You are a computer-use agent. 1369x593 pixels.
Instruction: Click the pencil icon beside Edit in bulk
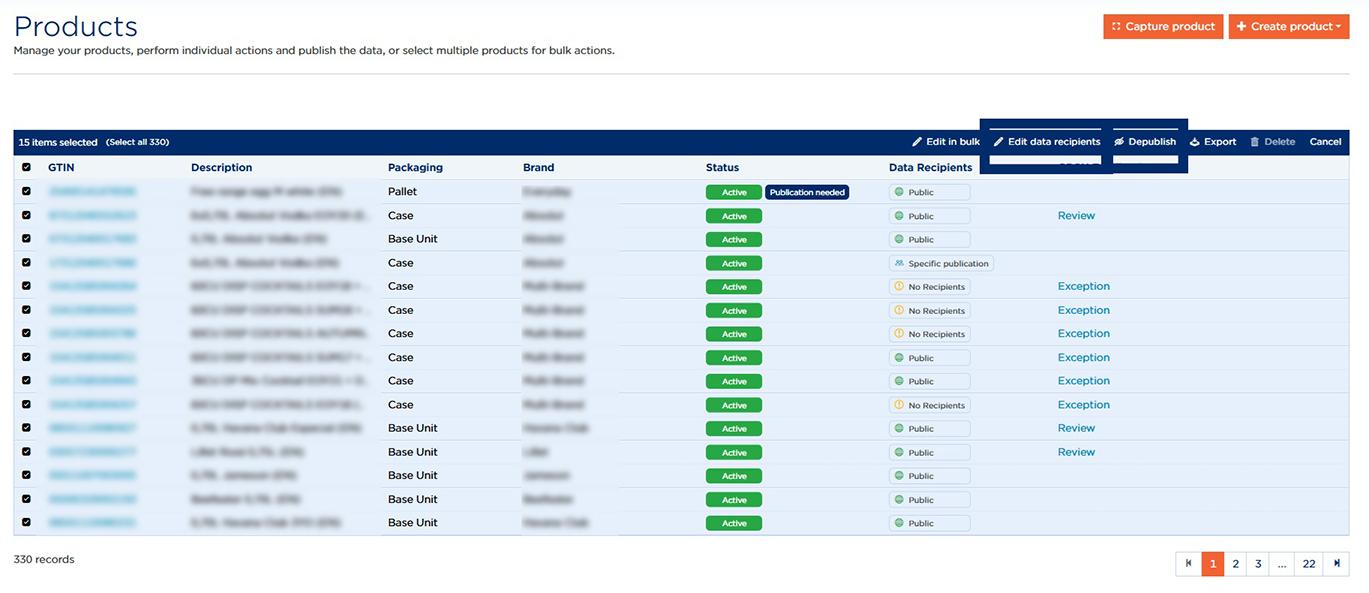(x=917, y=142)
